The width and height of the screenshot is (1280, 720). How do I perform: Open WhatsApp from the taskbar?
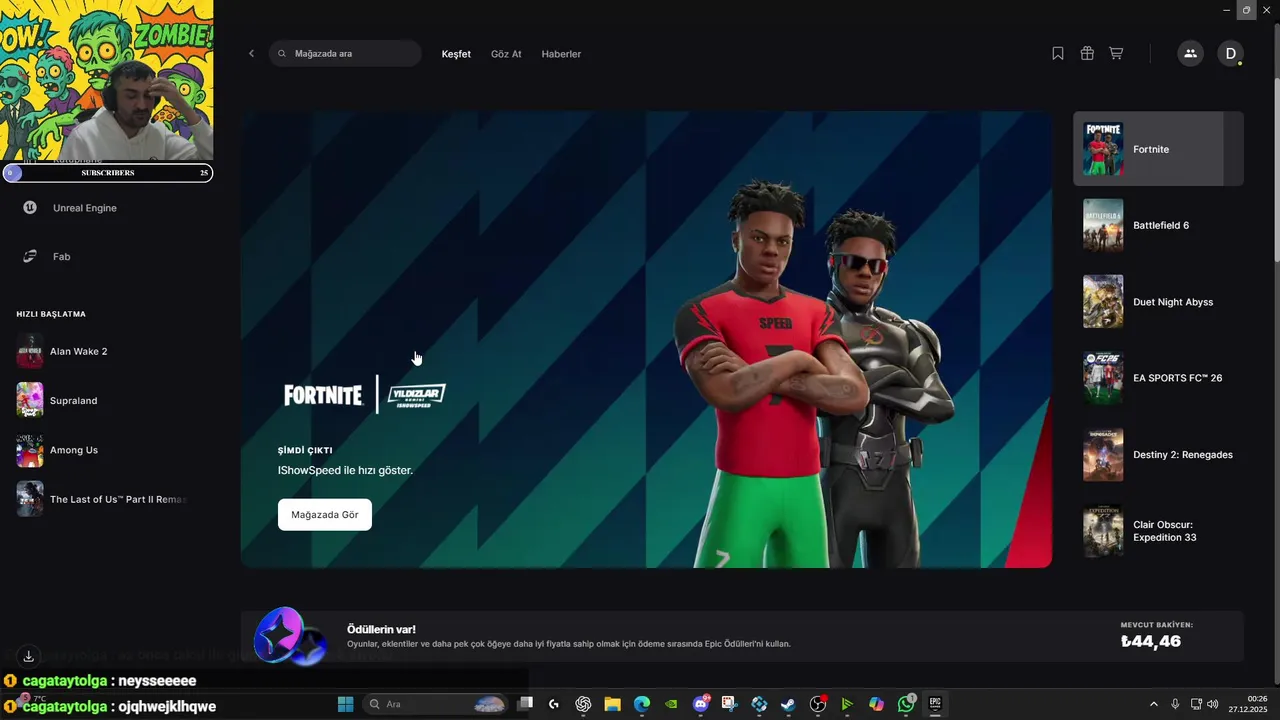coord(906,704)
